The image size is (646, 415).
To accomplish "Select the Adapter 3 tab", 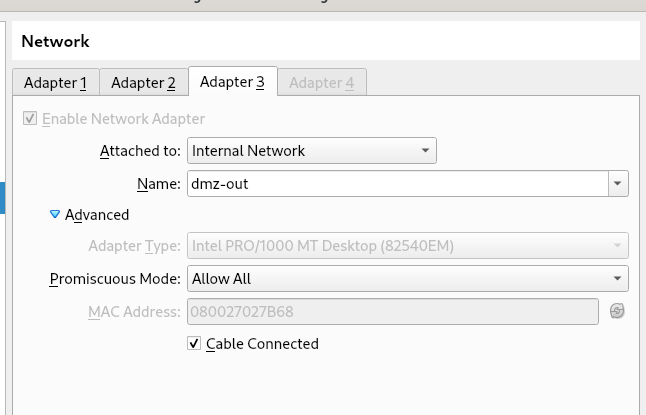I will coord(232,82).
